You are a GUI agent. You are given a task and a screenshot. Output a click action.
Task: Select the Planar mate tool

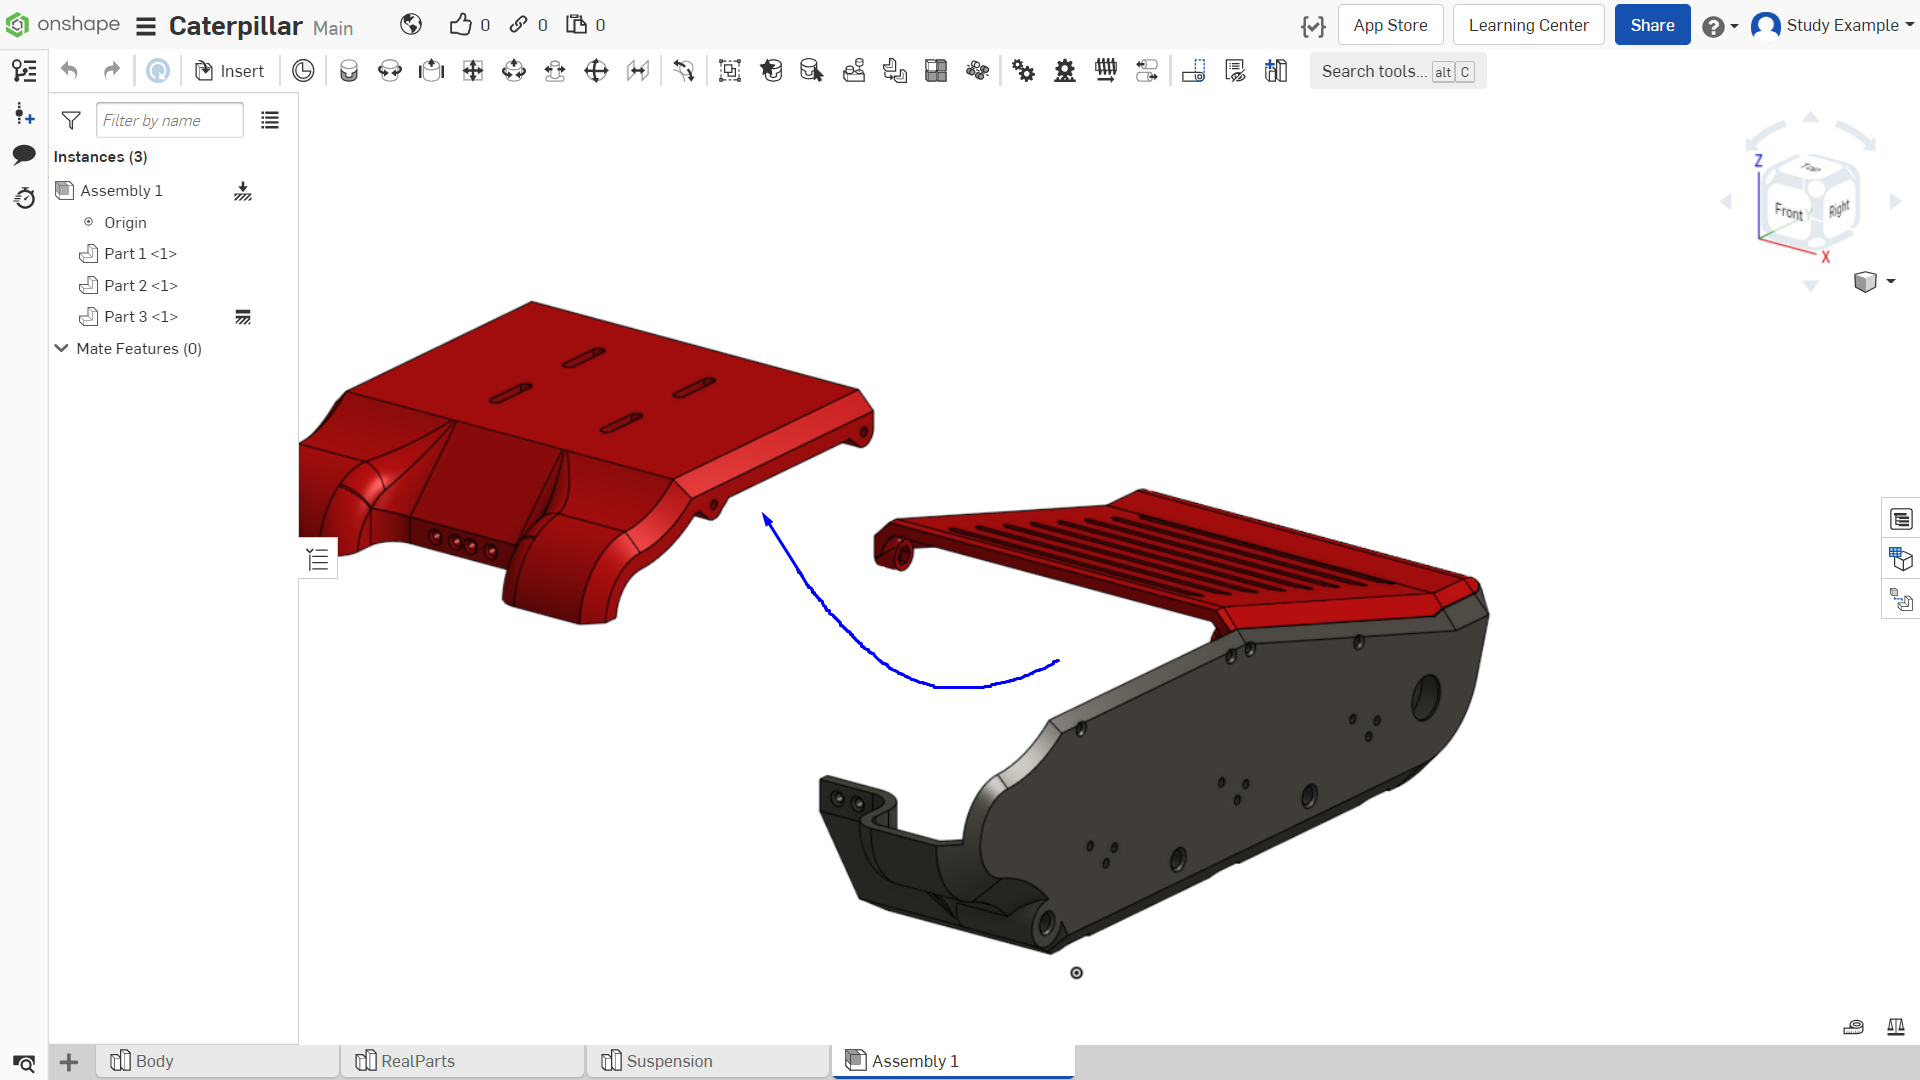[x=473, y=71]
